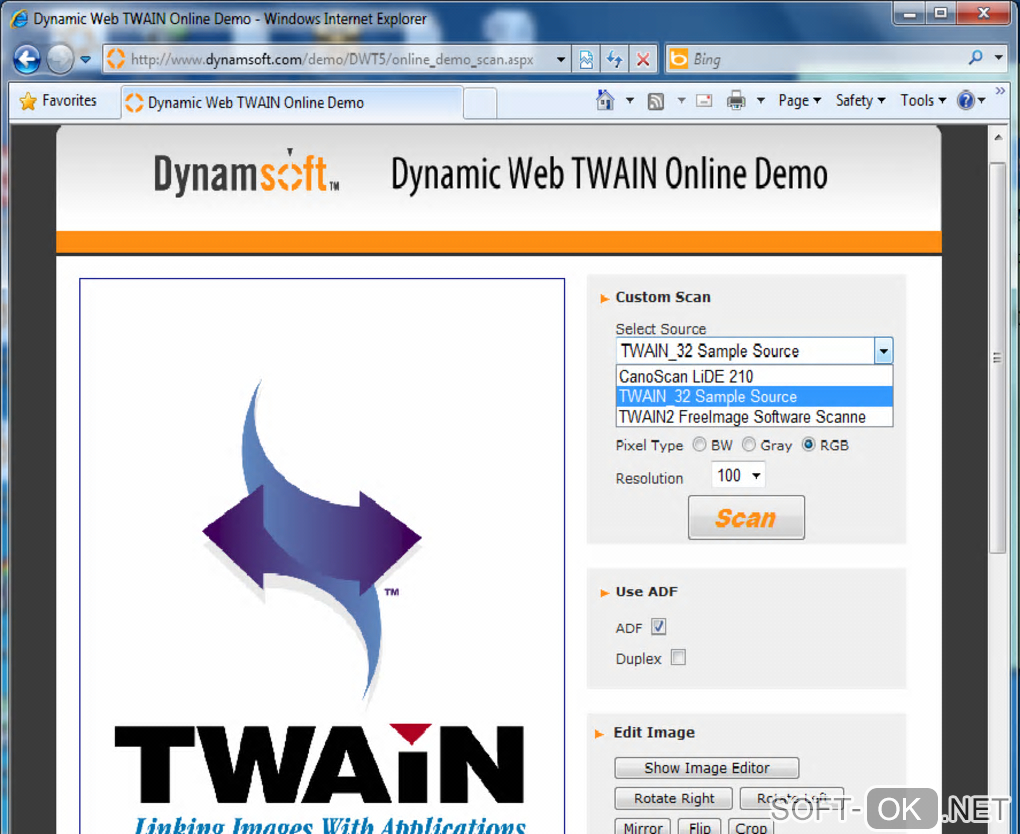Select RGB pixel type
This screenshot has height=834, width=1020.
808,444
